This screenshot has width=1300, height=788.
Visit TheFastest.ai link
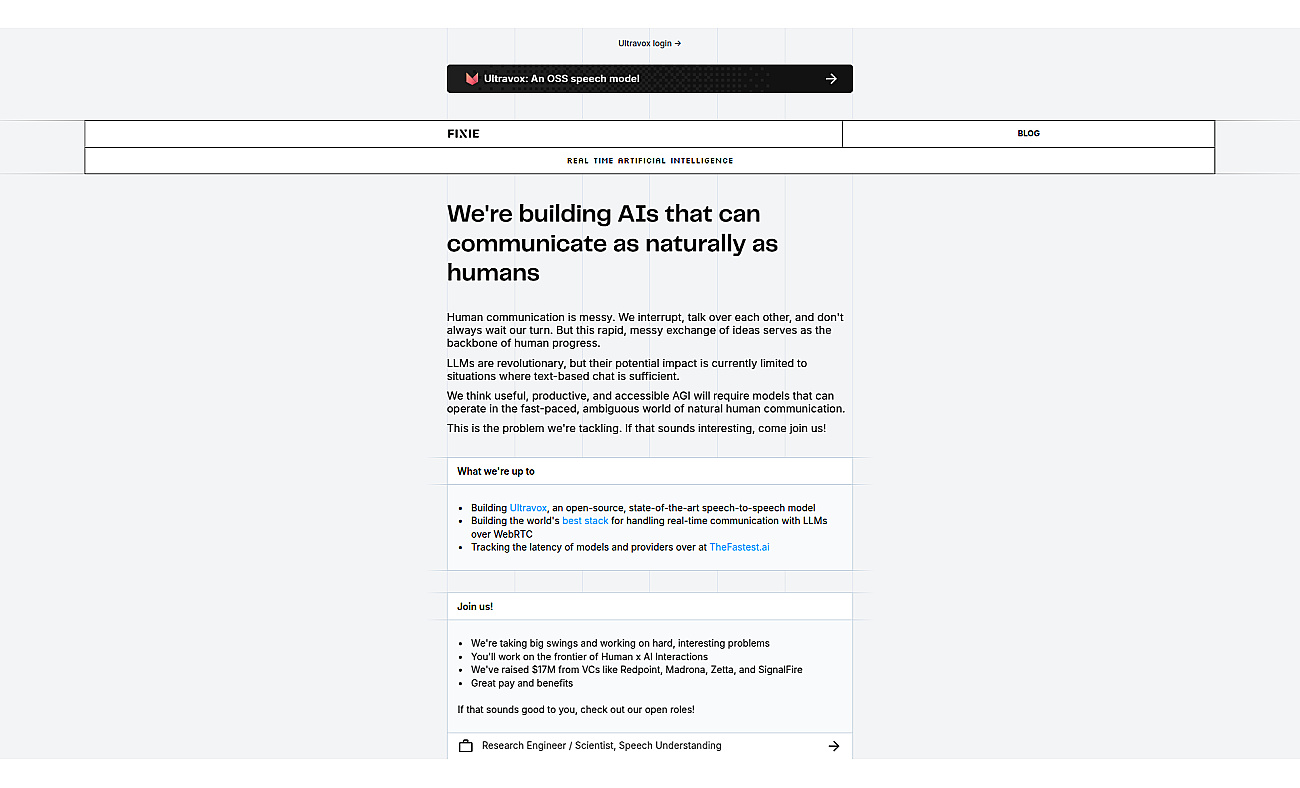(x=739, y=548)
